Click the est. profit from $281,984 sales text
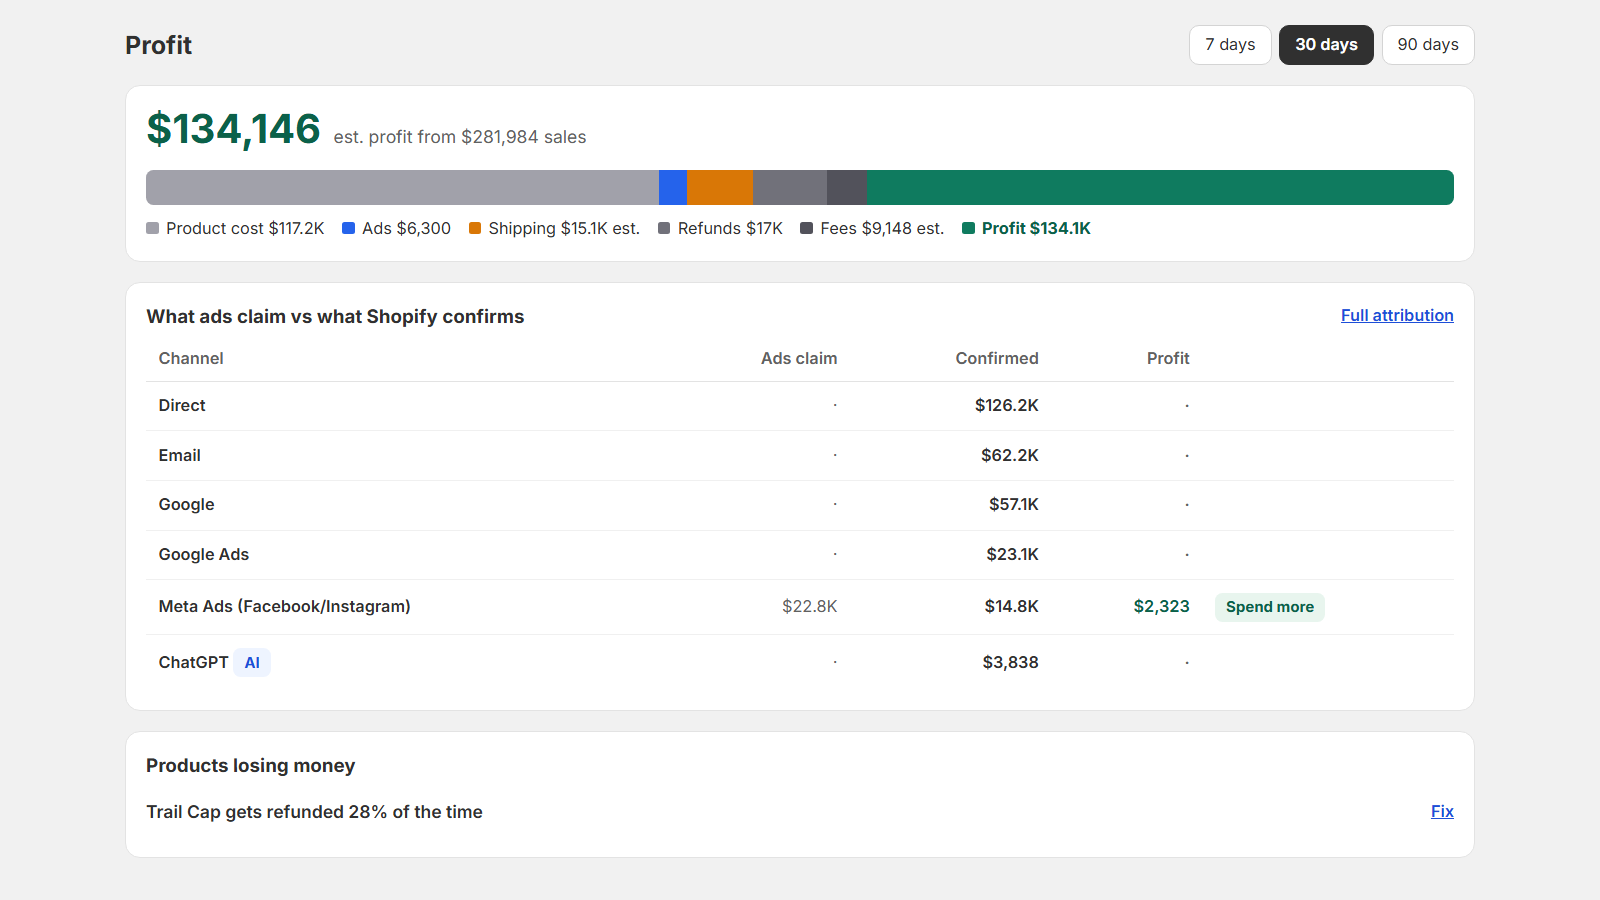Viewport: 1600px width, 900px height. click(x=460, y=137)
